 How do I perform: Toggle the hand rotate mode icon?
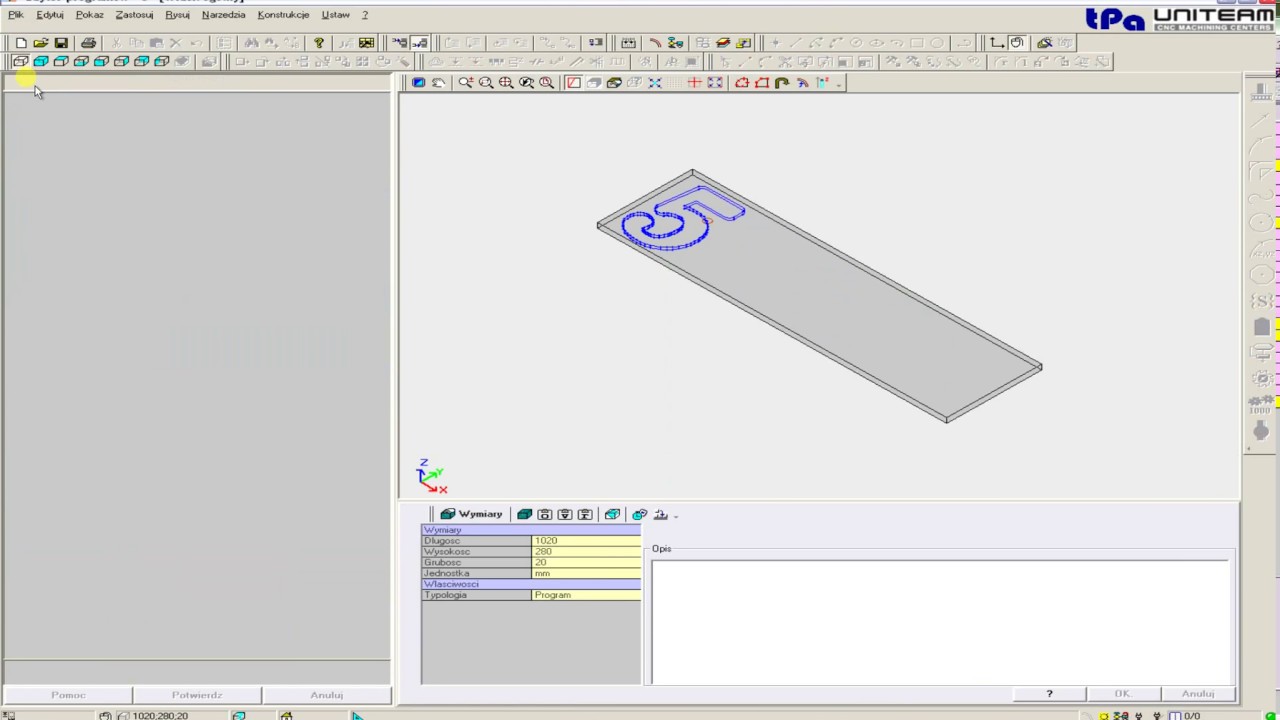pos(1017,43)
